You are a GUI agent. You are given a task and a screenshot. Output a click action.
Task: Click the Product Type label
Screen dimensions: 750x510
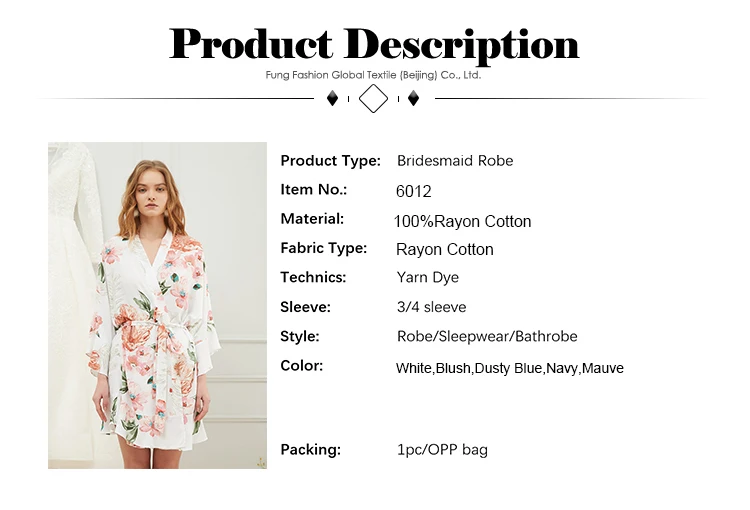(330, 161)
